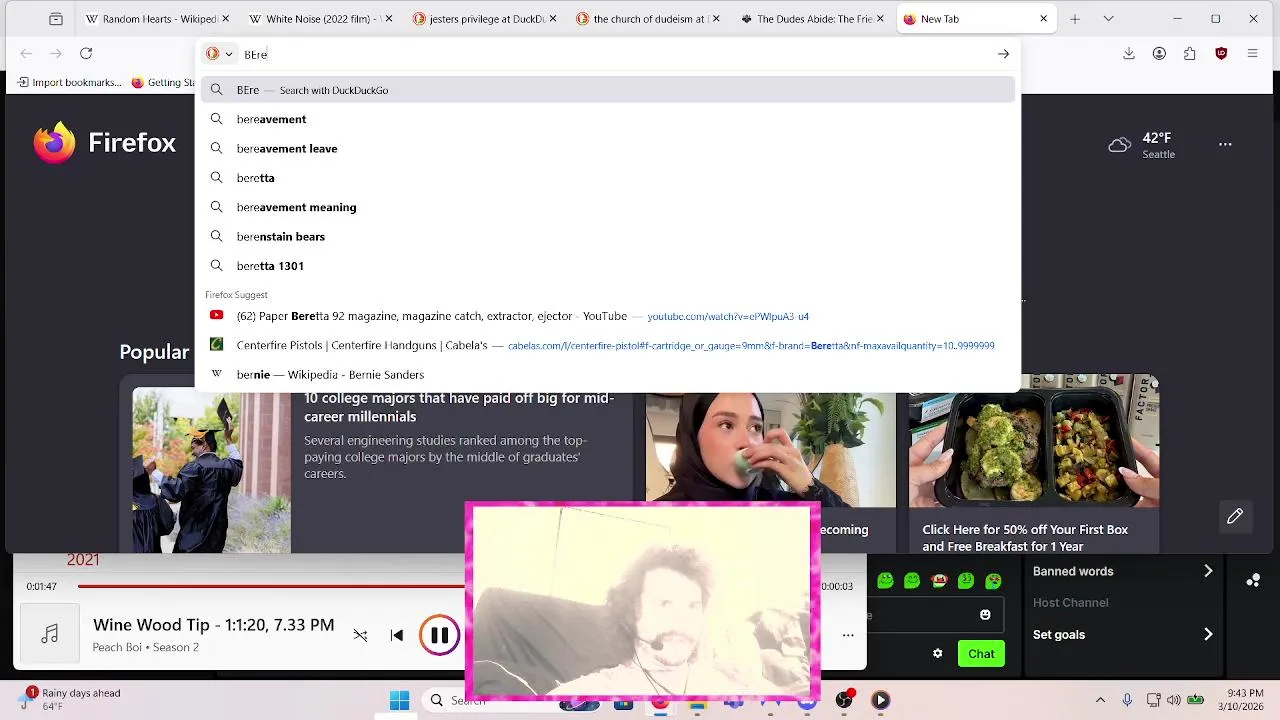Image resolution: width=1280 pixels, height=720 pixels.
Task: Click the Seattle 42°F weather widget
Action: tap(1142, 145)
